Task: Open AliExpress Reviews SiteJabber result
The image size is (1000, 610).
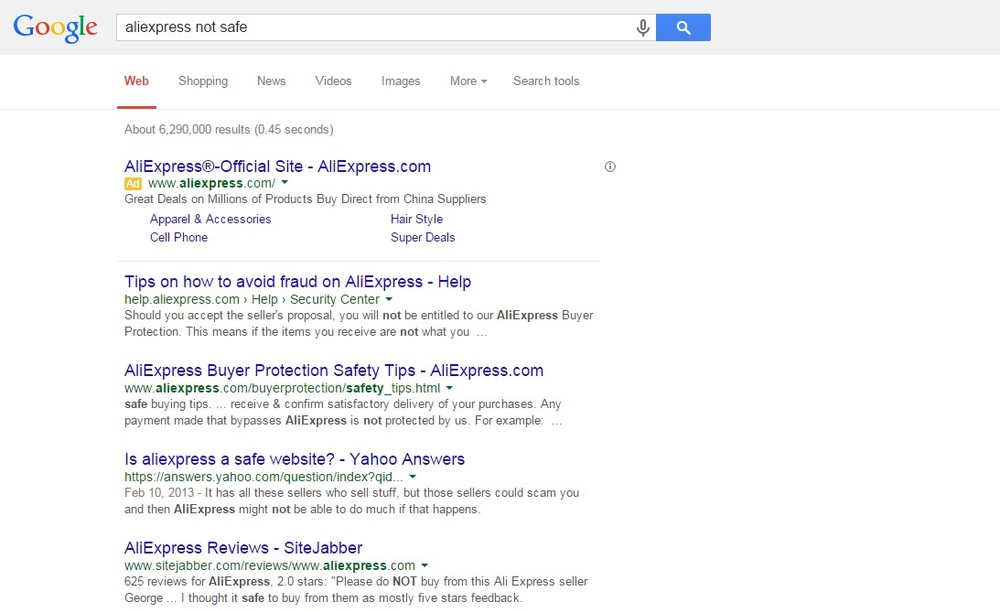Action: point(243,547)
